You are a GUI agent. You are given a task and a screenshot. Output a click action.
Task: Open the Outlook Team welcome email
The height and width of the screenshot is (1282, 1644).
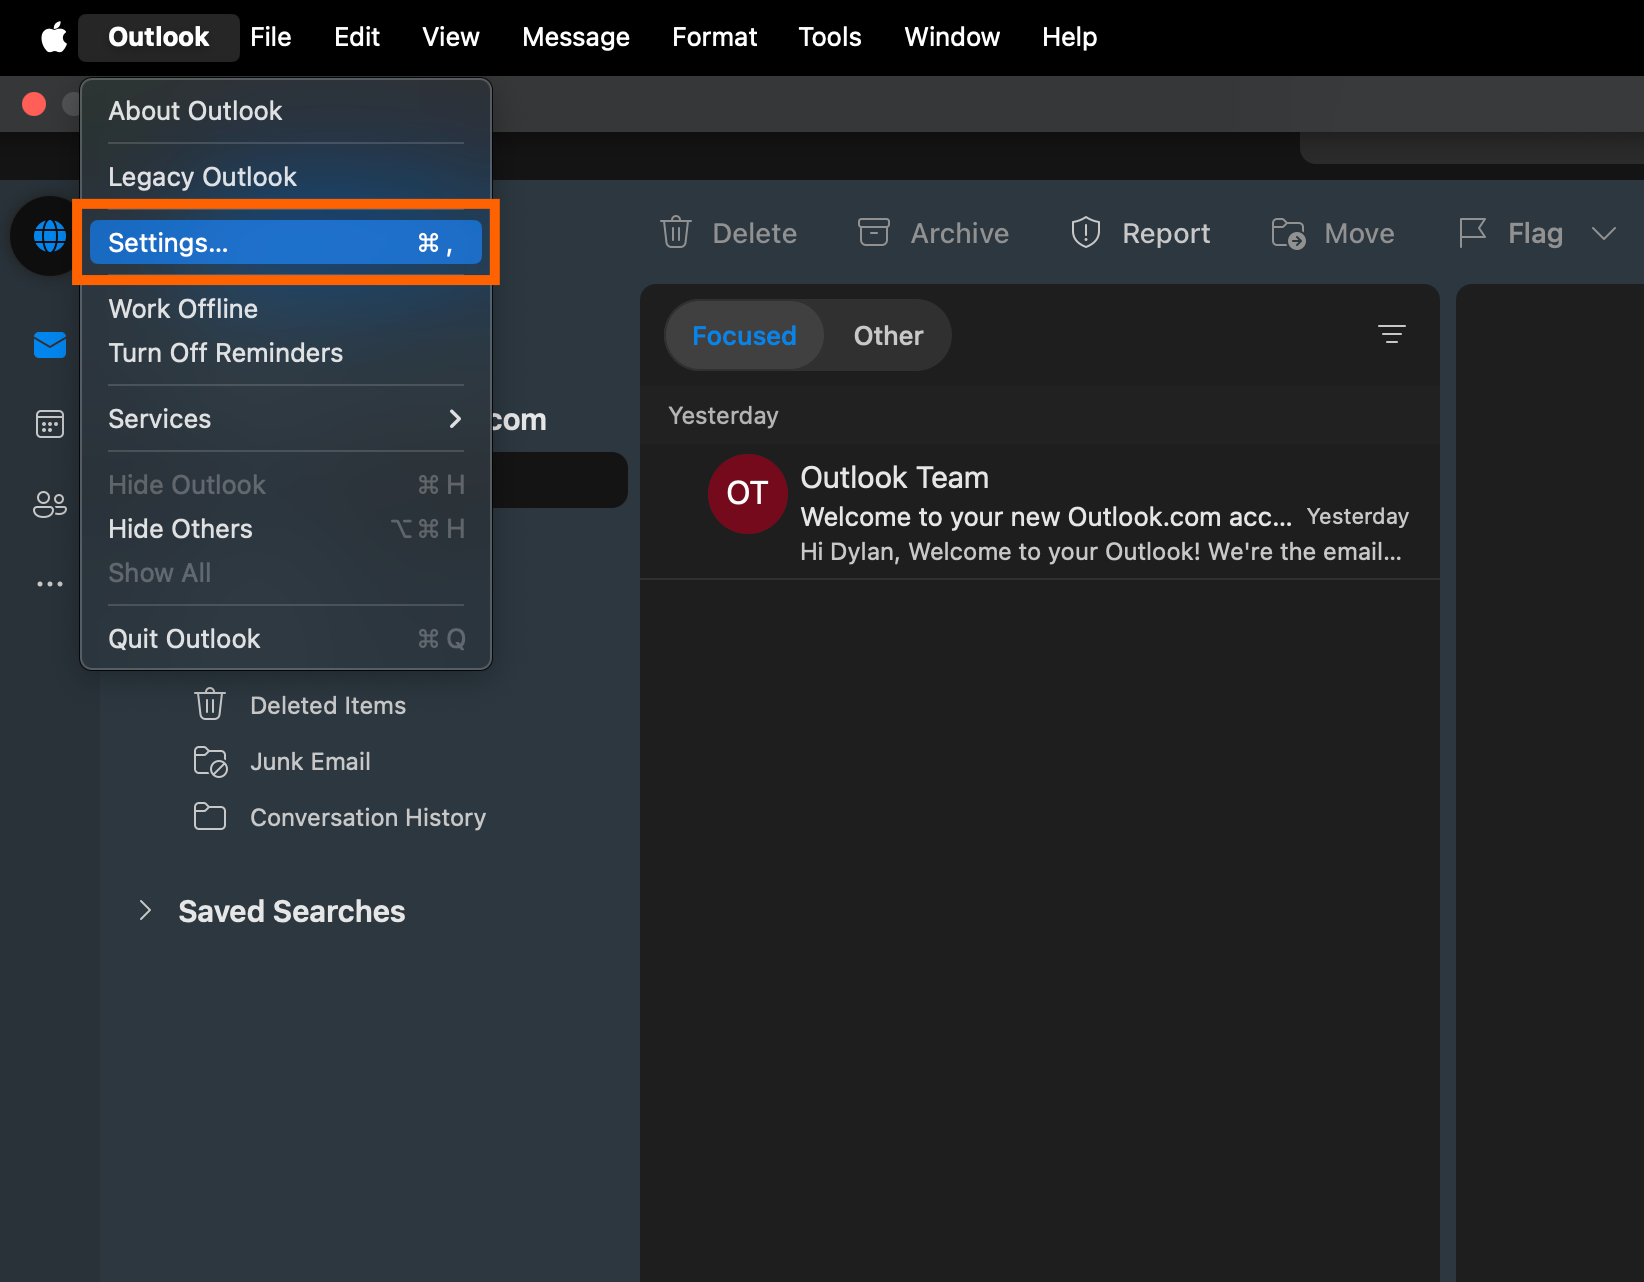pyautogui.click(x=1040, y=512)
